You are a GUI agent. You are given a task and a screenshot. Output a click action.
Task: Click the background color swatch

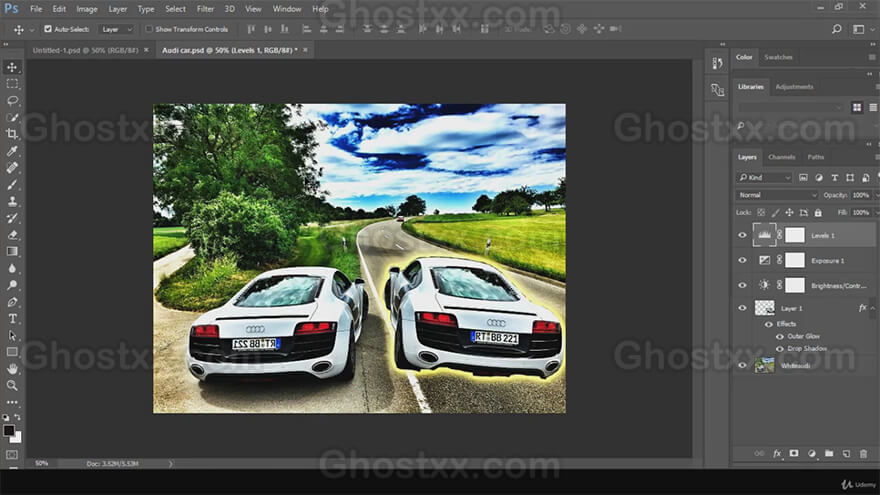(17, 438)
